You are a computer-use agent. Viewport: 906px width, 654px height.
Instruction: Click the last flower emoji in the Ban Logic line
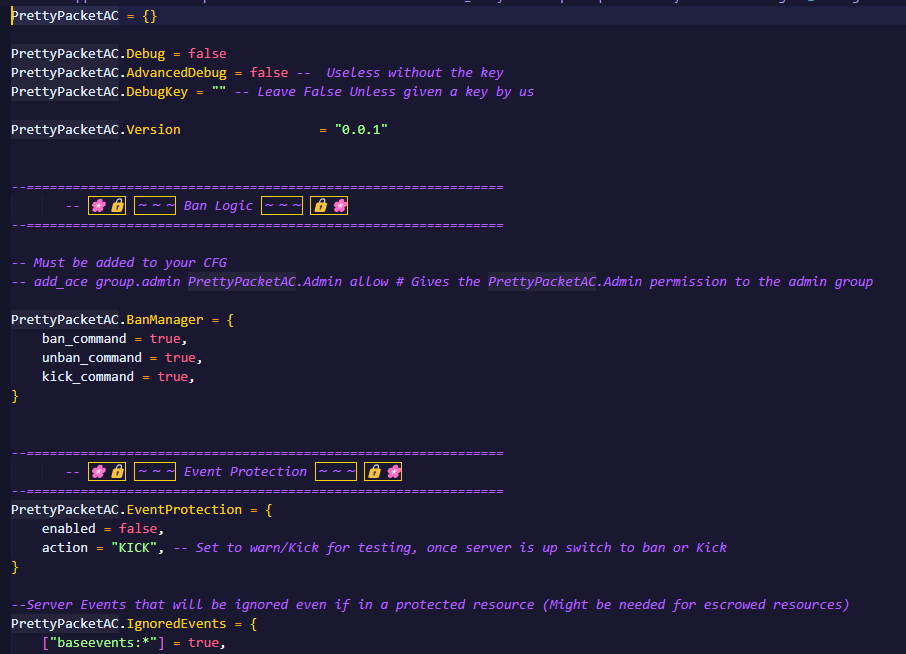[340, 206]
